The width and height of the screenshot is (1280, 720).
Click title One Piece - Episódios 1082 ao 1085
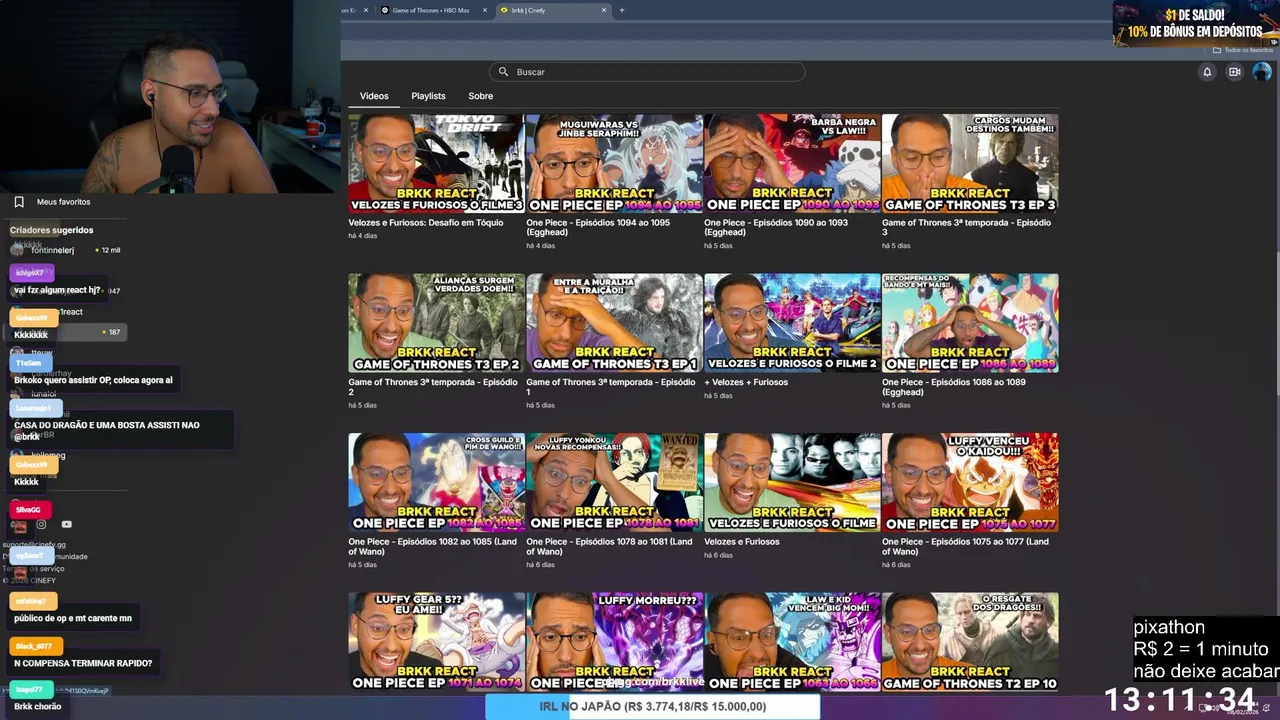click(x=434, y=546)
